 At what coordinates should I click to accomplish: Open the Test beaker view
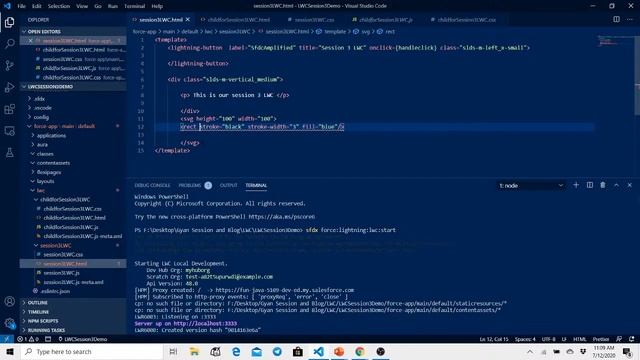coord(9,153)
